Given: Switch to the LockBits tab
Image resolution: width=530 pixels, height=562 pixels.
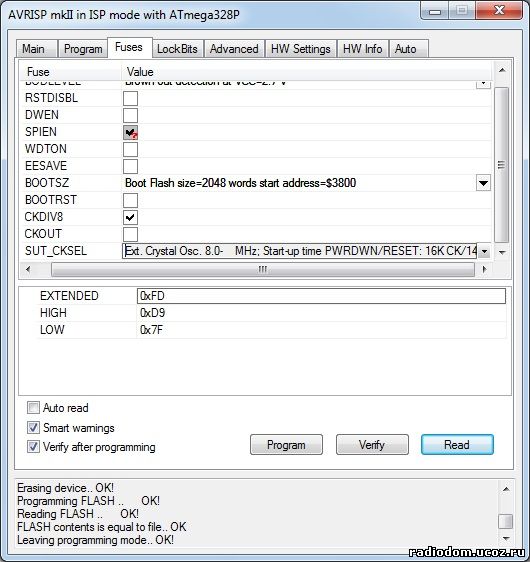Looking at the screenshot, I should click(x=177, y=49).
